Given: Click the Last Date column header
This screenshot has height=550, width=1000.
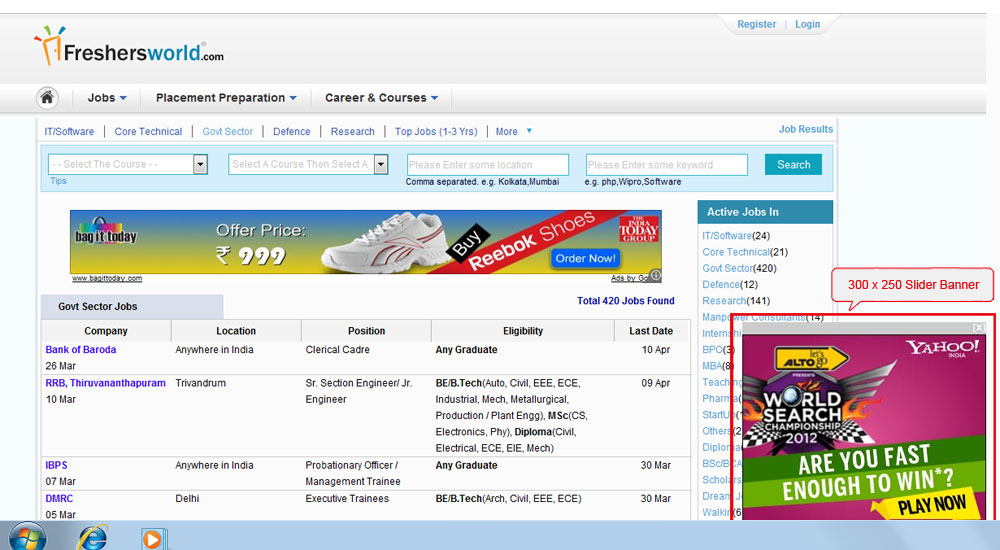Looking at the screenshot, I should coord(651,331).
